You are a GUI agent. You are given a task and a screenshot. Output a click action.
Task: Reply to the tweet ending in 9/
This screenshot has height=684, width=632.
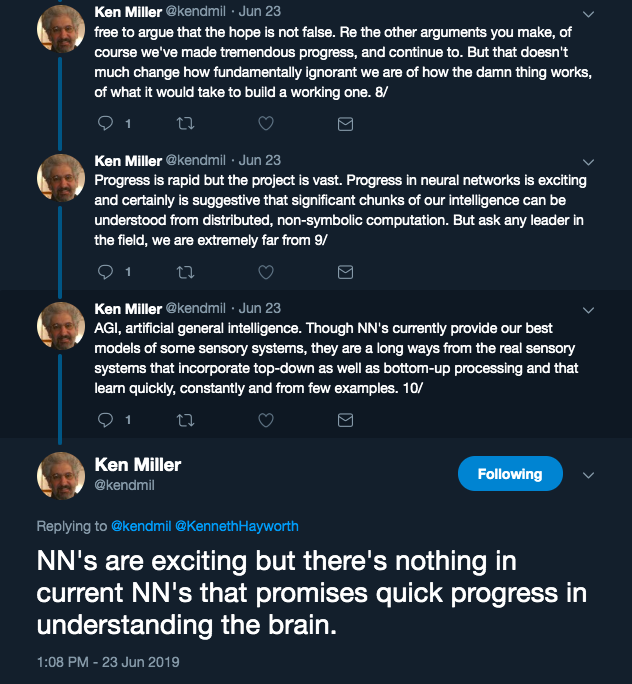point(105,271)
